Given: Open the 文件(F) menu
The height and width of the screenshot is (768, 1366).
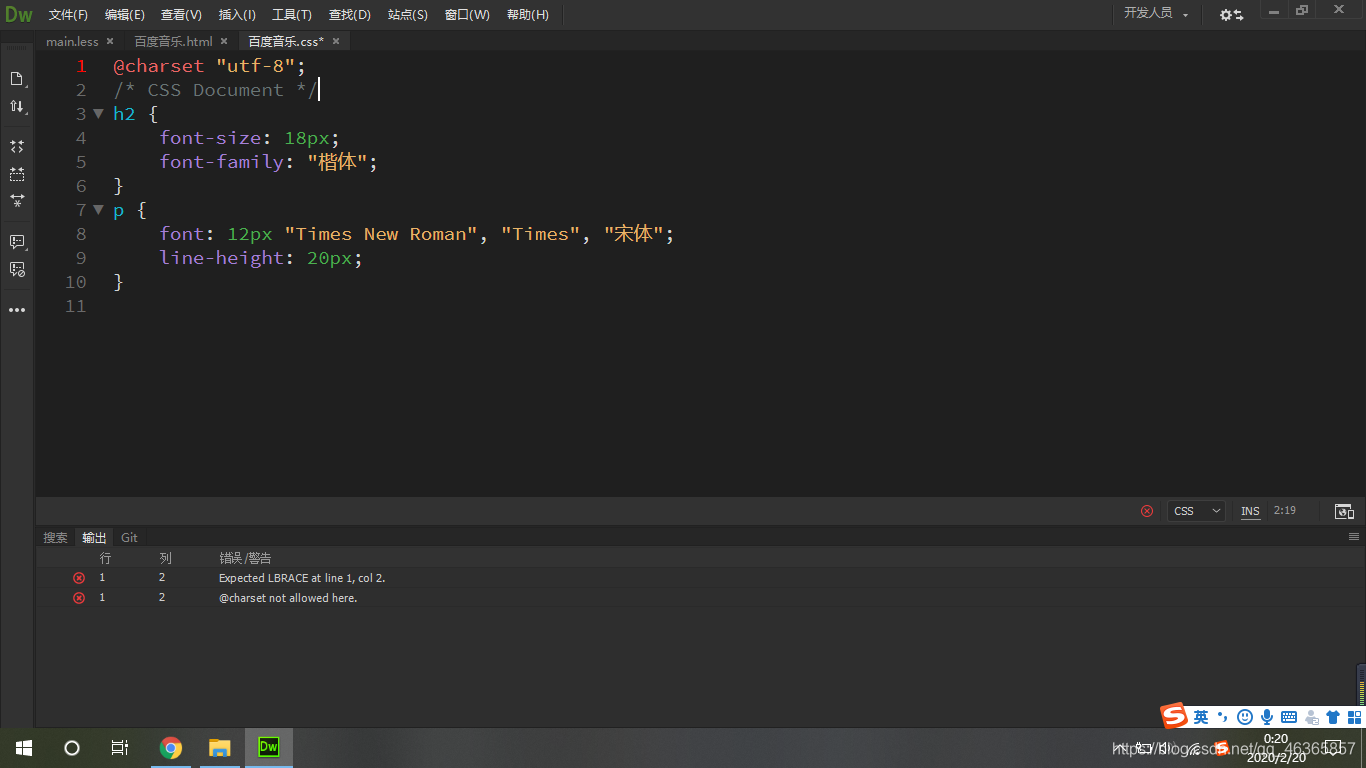Looking at the screenshot, I should coord(68,15).
